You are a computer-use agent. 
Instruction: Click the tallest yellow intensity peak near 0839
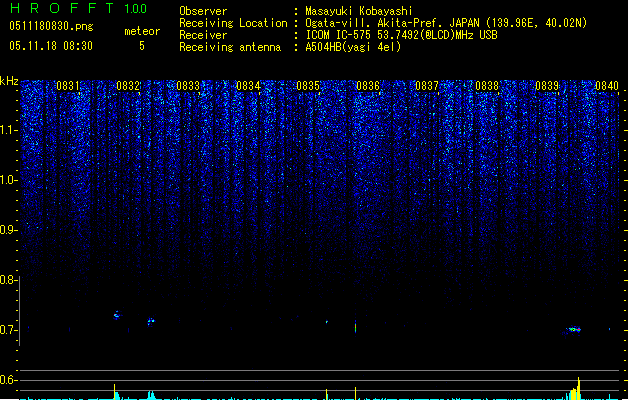coord(578,388)
